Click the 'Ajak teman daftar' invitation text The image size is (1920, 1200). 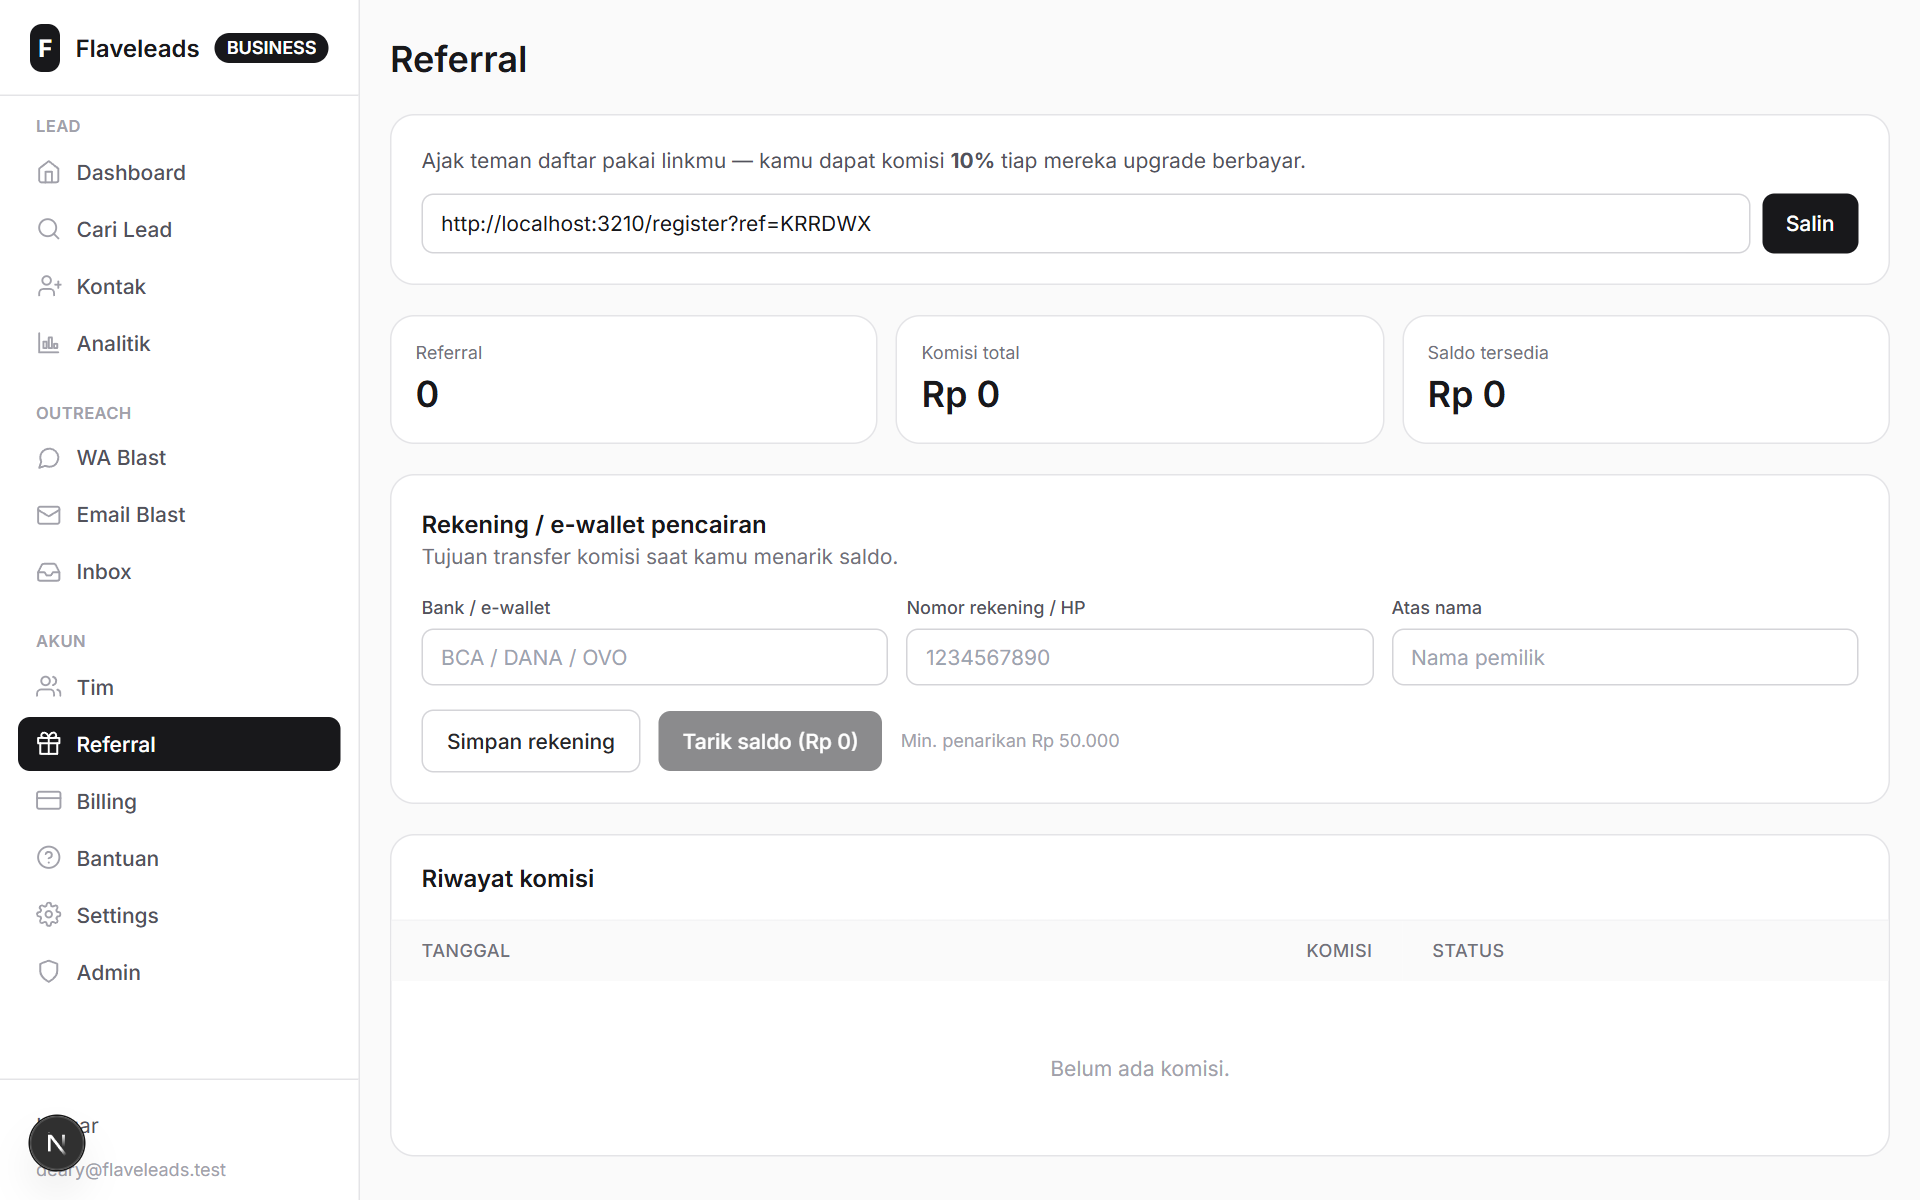(863, 161)
